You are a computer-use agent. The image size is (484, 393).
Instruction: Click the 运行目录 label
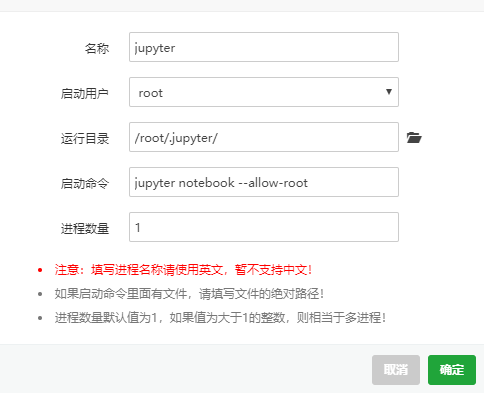[85, 139]
